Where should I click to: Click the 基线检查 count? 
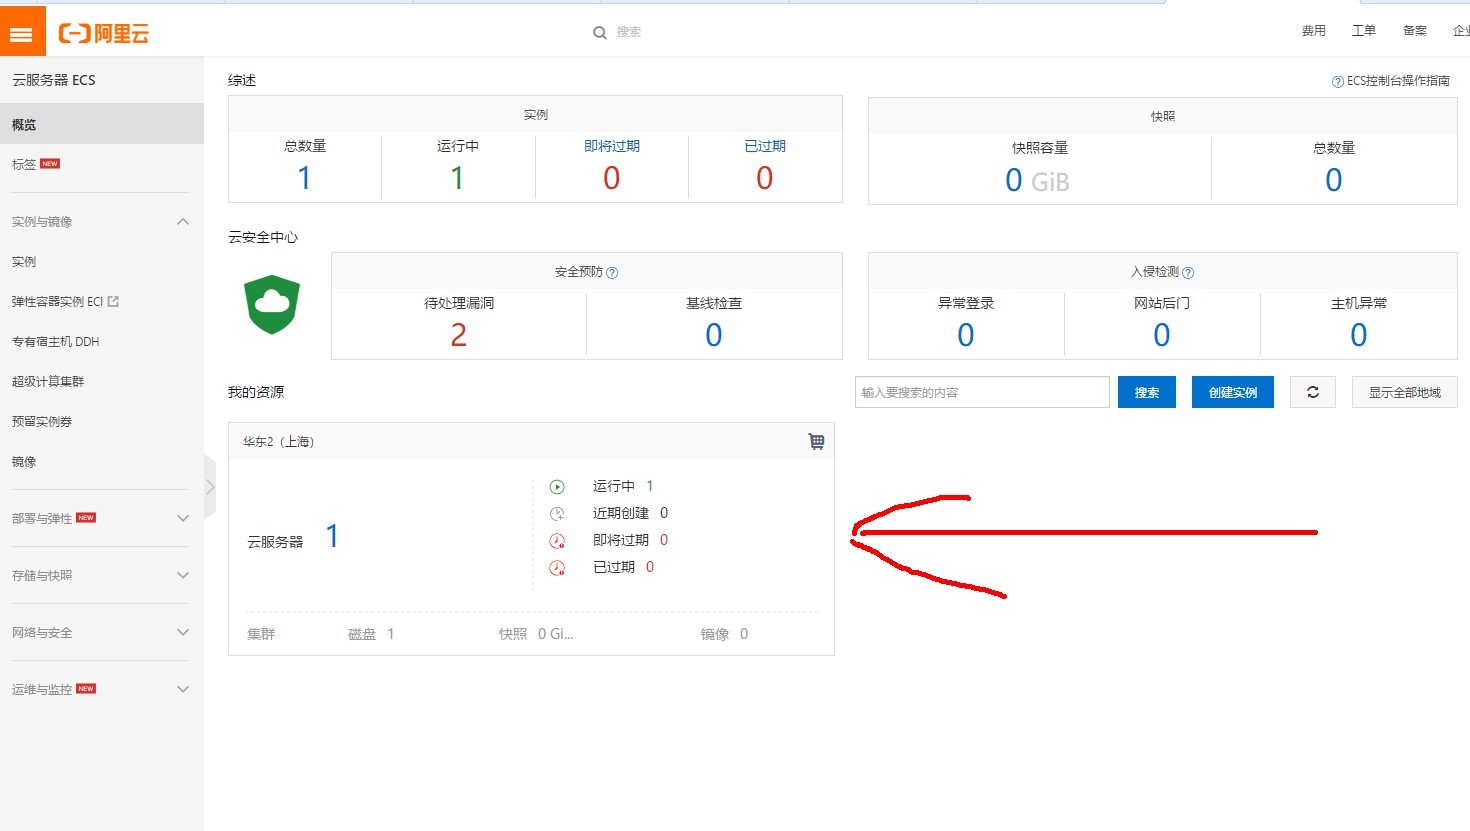(x=714, y=335)
